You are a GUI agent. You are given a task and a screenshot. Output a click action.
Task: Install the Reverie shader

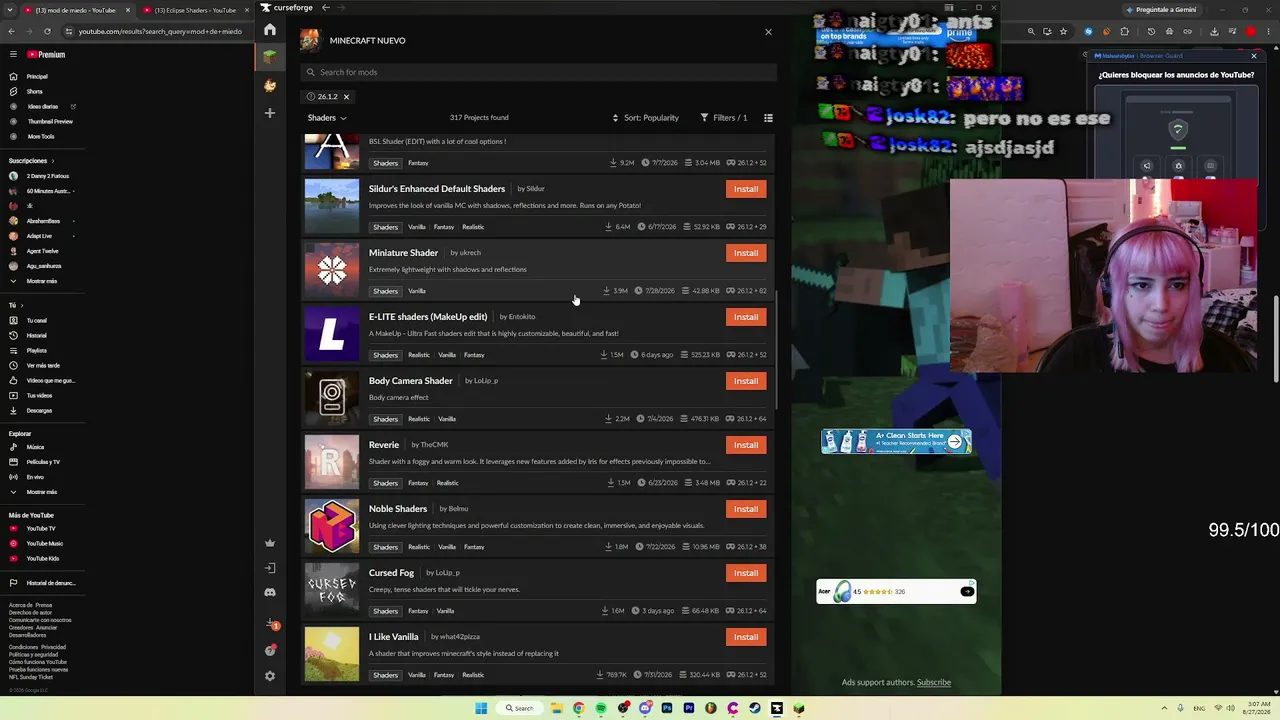(x=746, y=445)
